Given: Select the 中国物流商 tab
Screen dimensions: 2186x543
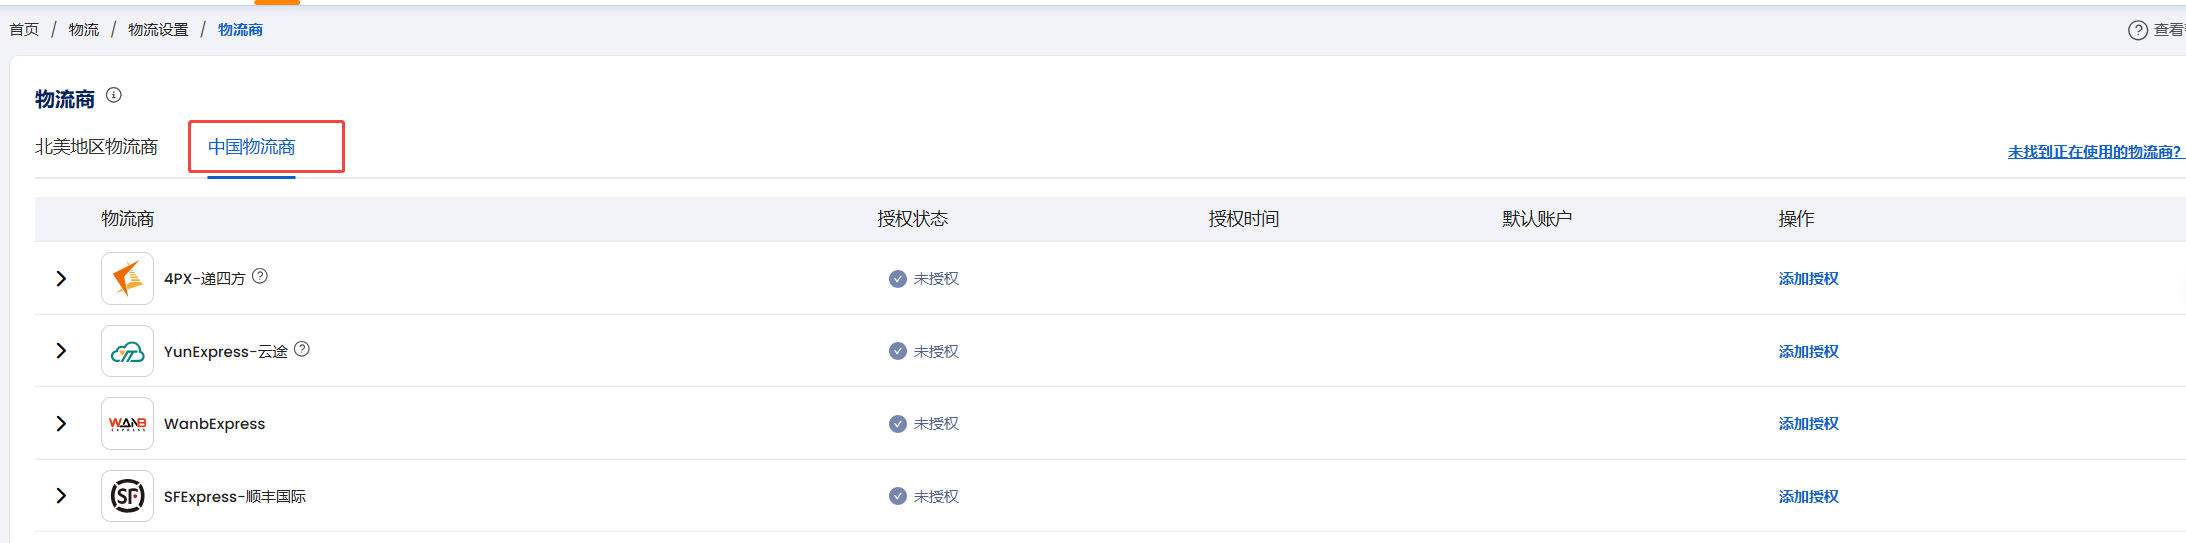Looking at the screenshot, I should pos(251,147).
